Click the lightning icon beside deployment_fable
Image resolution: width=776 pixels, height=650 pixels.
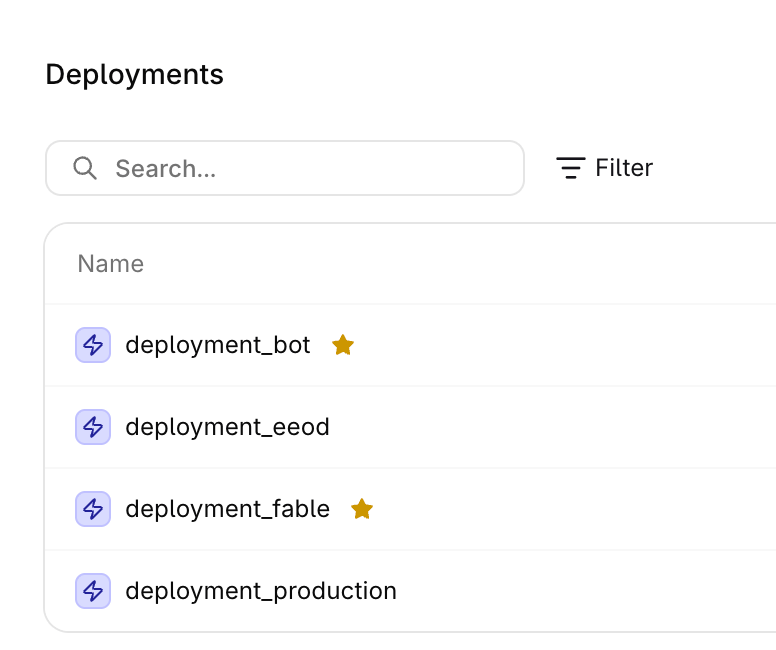[x=93, y=509]
